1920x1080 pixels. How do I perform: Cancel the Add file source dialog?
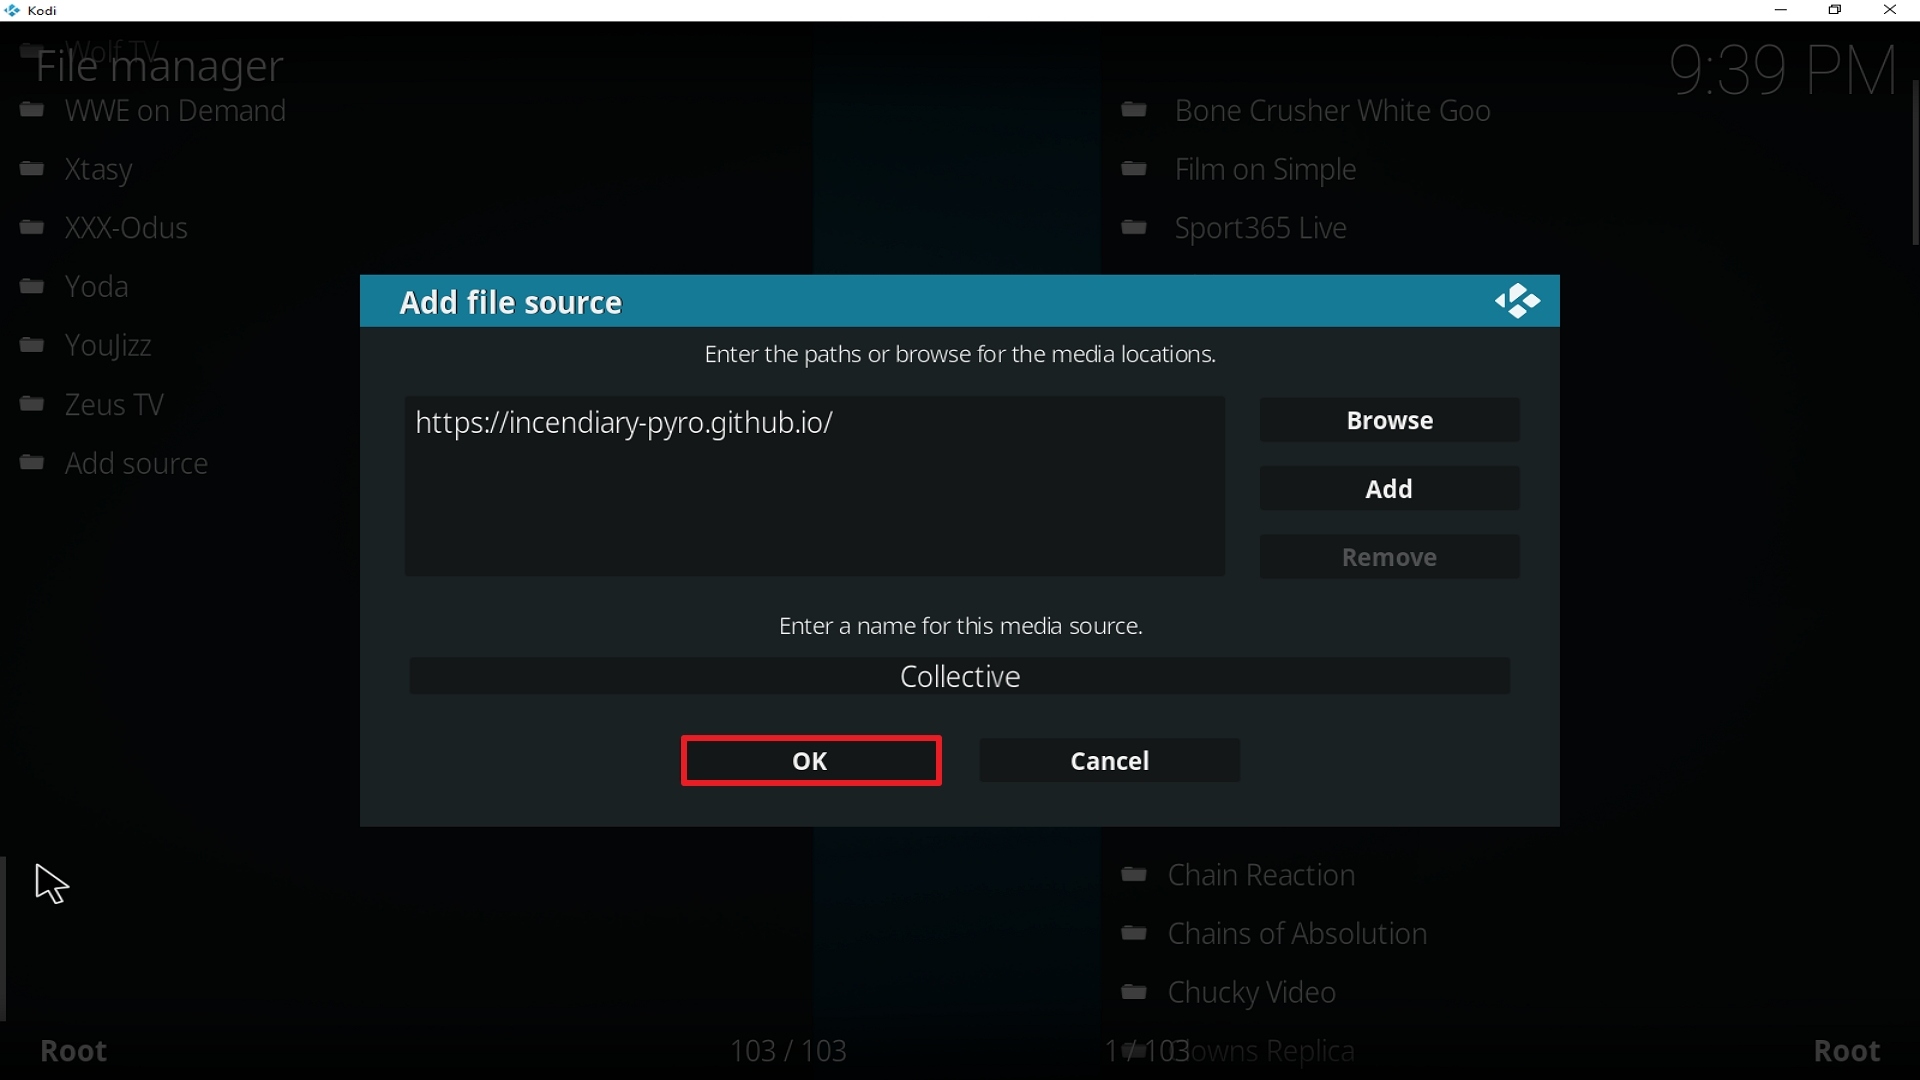point(1110,761)
